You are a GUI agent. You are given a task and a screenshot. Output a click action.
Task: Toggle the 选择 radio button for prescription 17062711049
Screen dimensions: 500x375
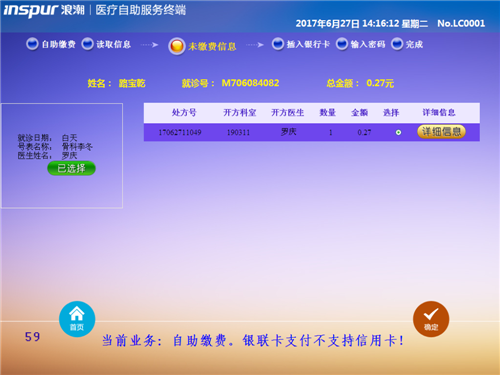(x=398, y=132)
